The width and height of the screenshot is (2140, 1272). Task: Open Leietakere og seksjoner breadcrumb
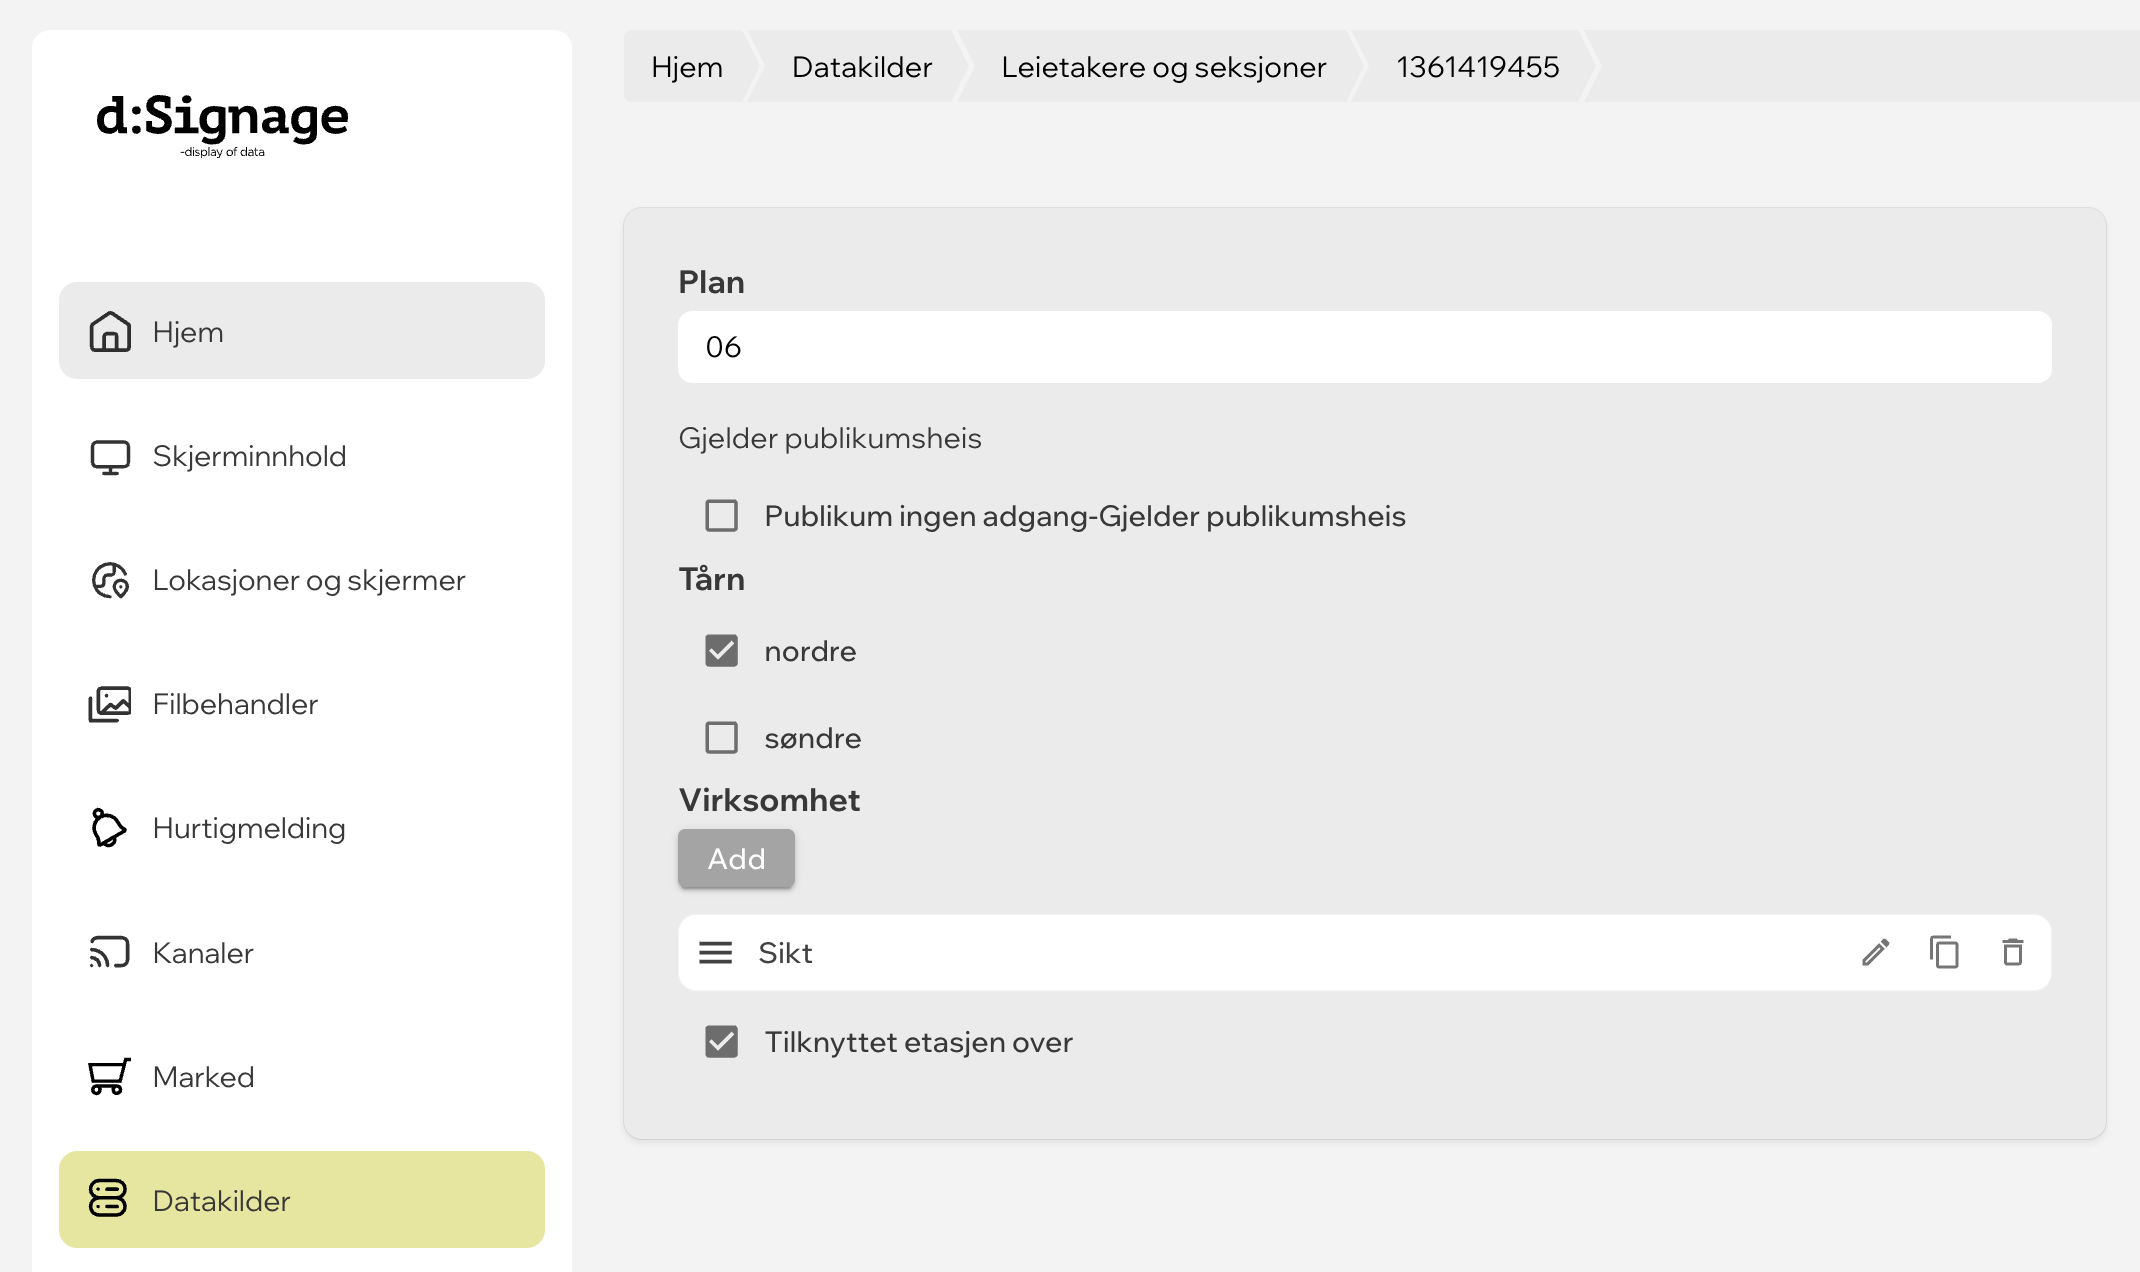1163,67
